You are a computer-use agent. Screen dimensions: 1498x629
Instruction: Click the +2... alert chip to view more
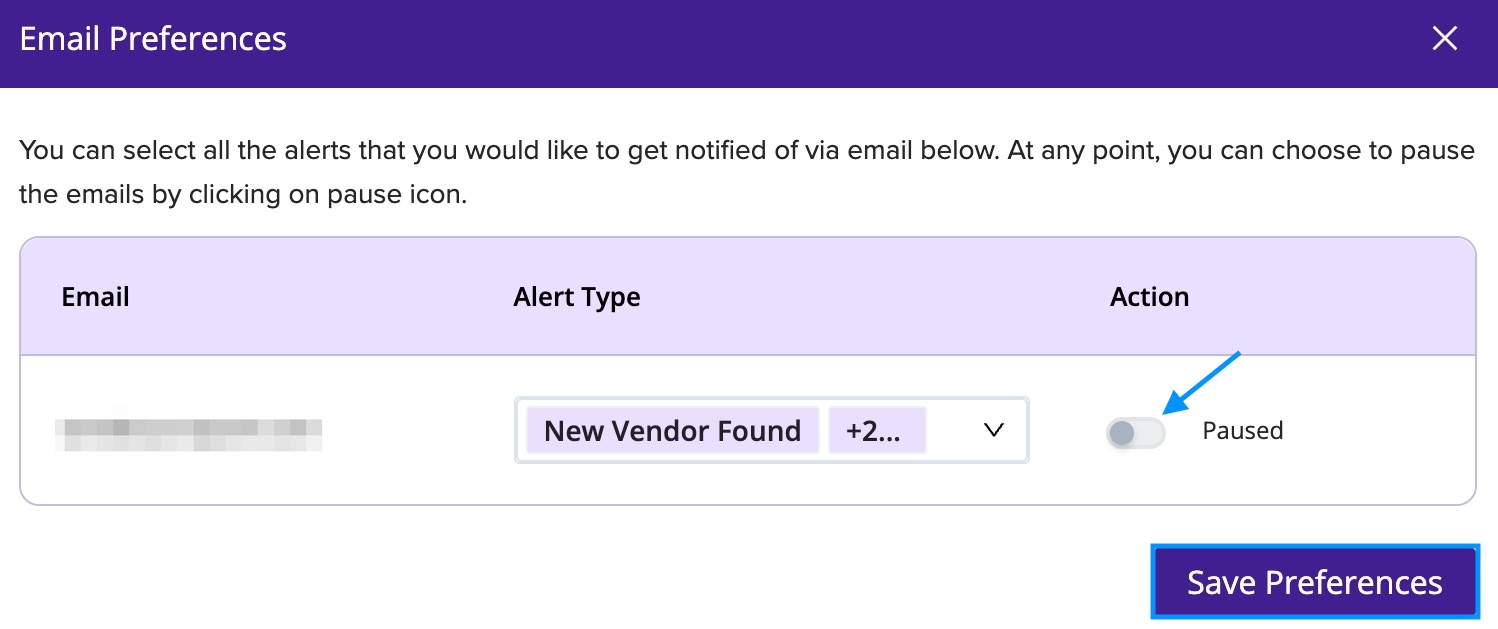coord(877,429)
